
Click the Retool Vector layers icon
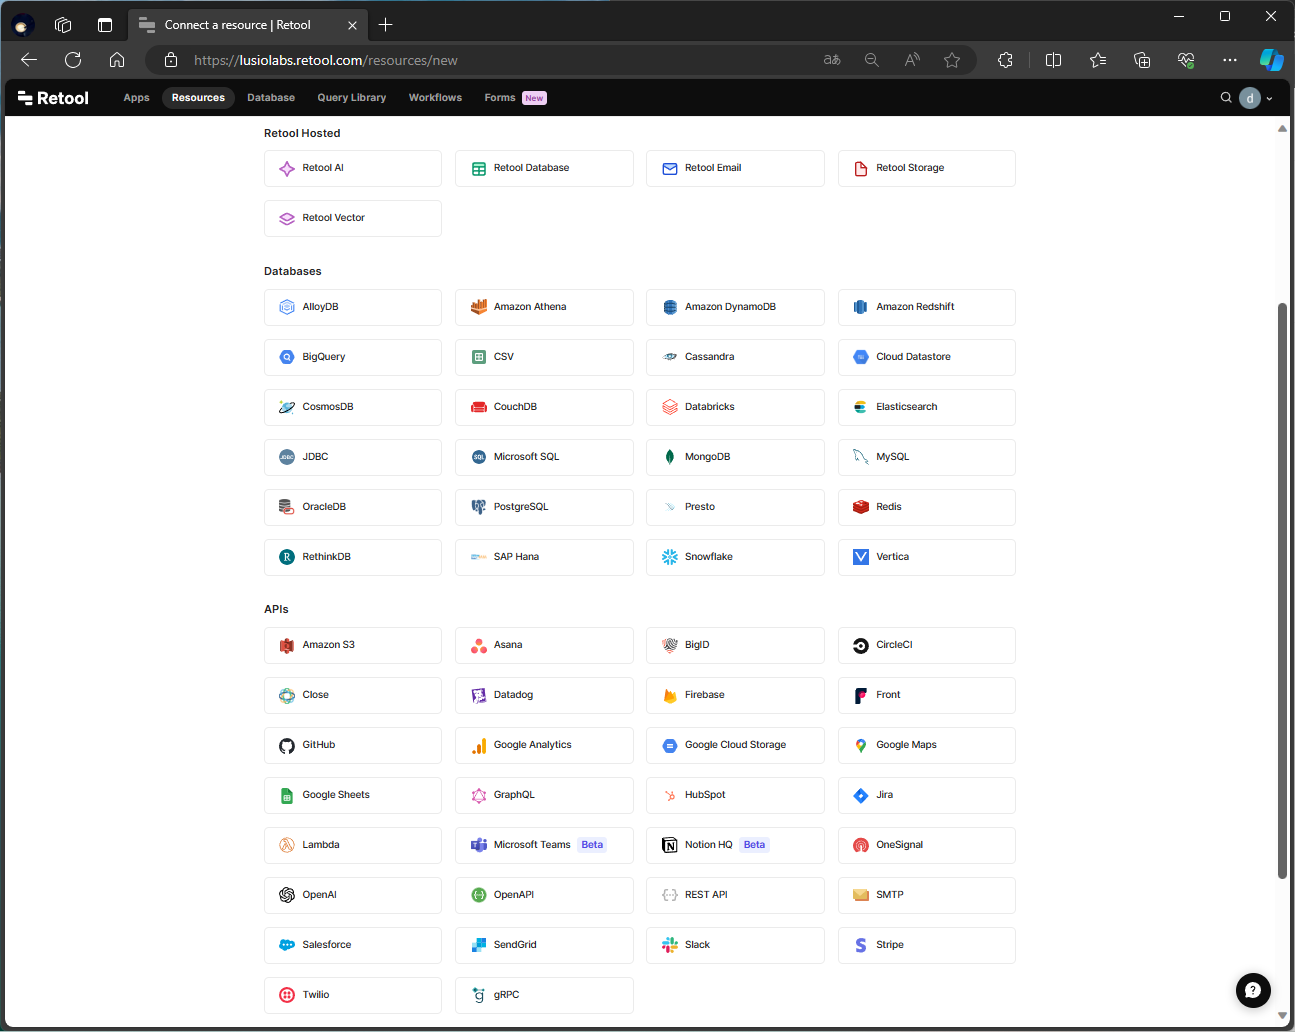pos(287,219)
